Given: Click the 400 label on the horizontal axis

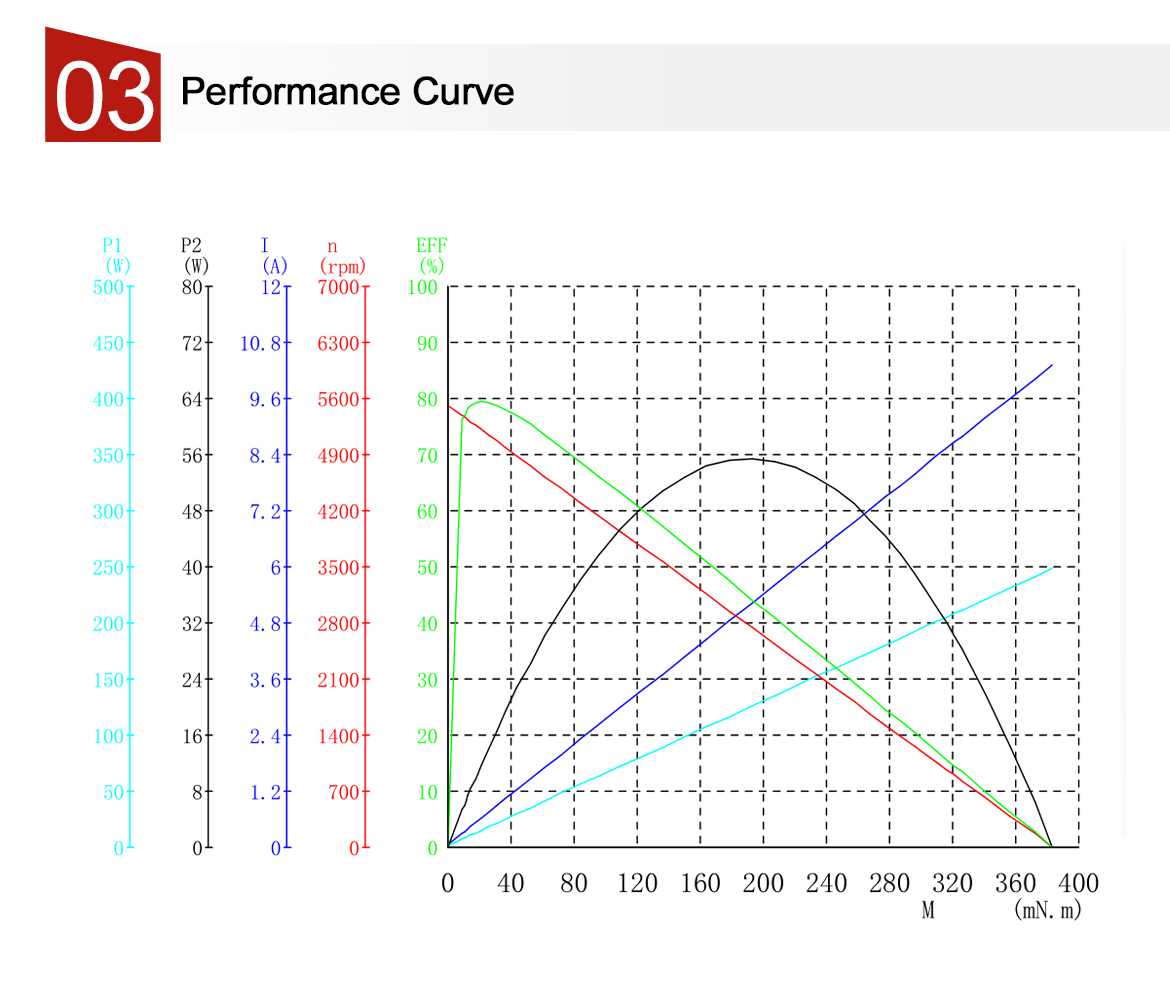Looking at the screenshot, I should pyautogui.click(x=1078, y=884).
